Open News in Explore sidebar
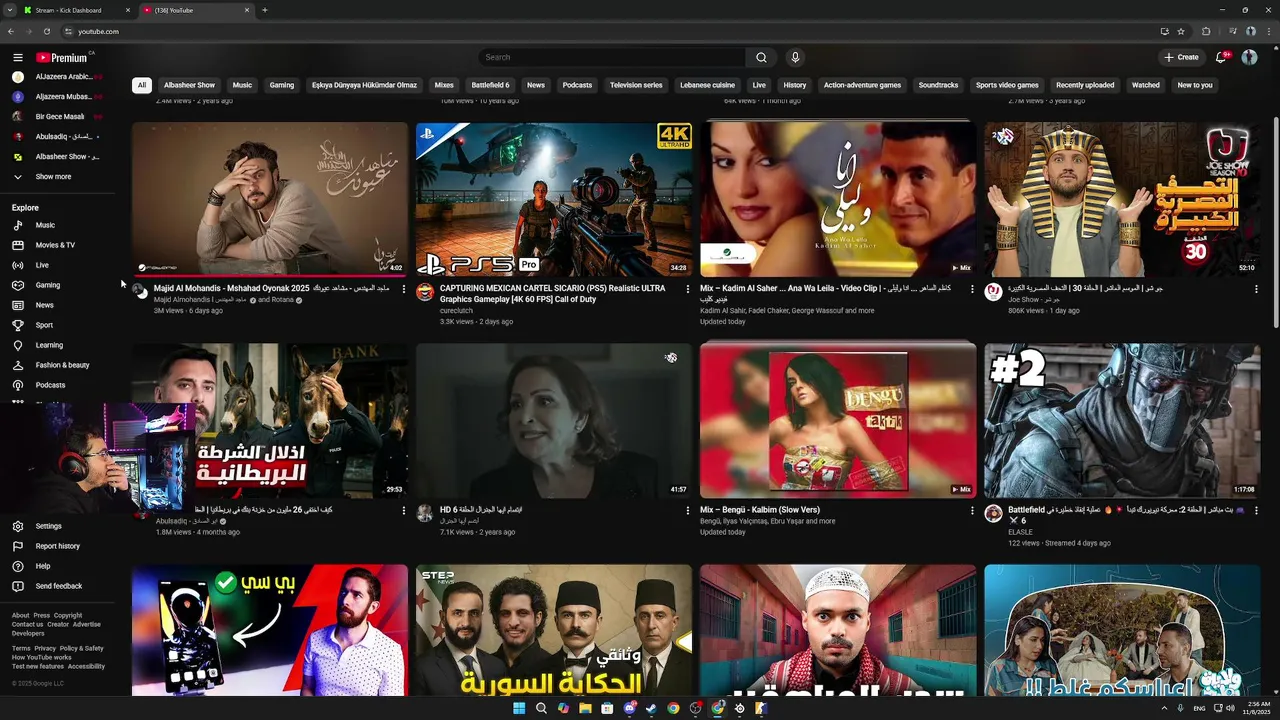Screen dimensions: 1280x720 pos(44,305)
